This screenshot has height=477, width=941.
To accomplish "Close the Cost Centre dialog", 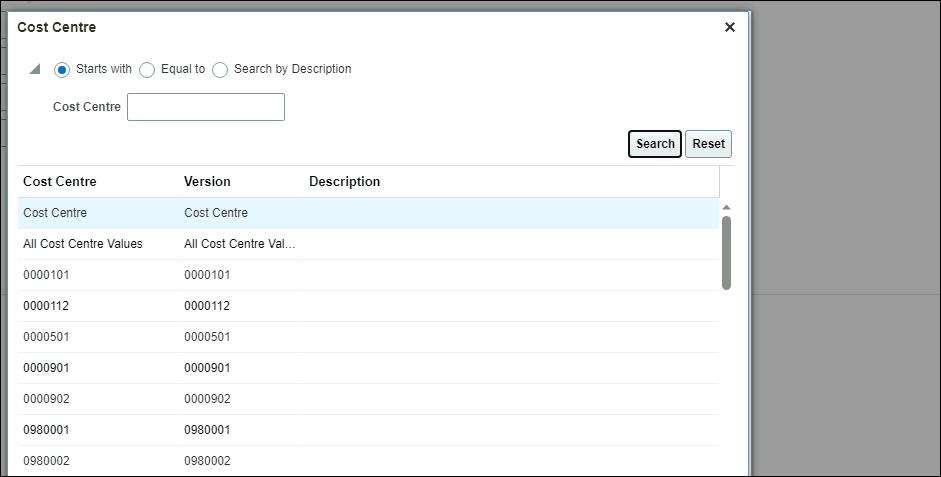I will coord(730,27).
